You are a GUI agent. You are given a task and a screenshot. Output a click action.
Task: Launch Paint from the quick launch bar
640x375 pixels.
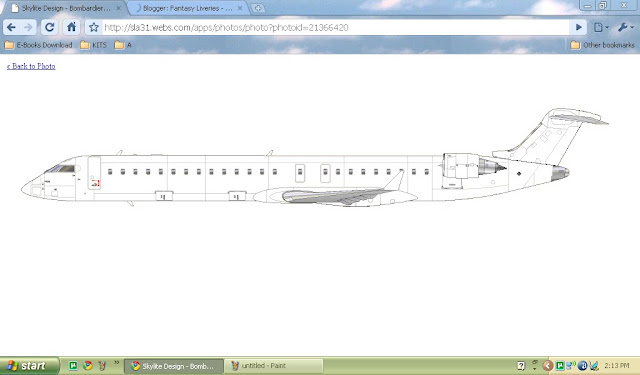[x=102, y=366]
